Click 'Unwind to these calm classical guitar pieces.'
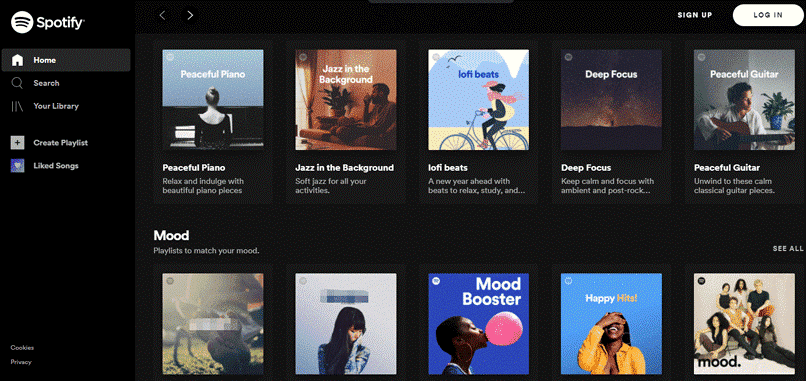The width and height of the screenshot is (806, 381). point(734,186)
